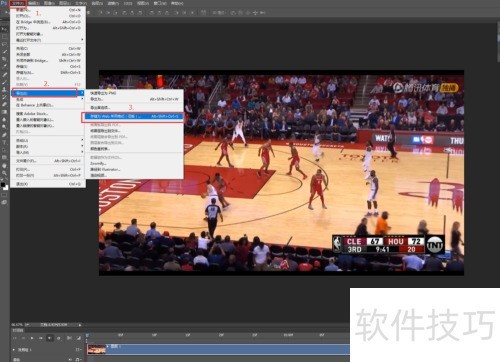The width and height of the screenshot is (500, 362).
Task: Select the Hand tool
Action: coord(4,166)
